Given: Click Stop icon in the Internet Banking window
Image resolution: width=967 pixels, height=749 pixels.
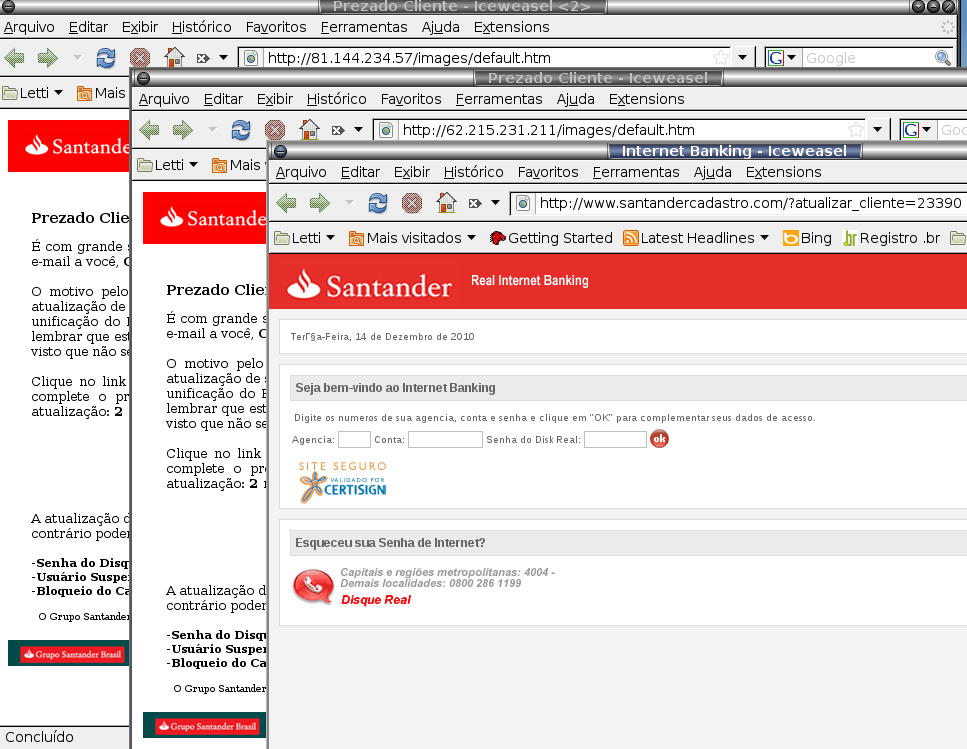Looking at the screenshot, I should (x=412, y=203).
